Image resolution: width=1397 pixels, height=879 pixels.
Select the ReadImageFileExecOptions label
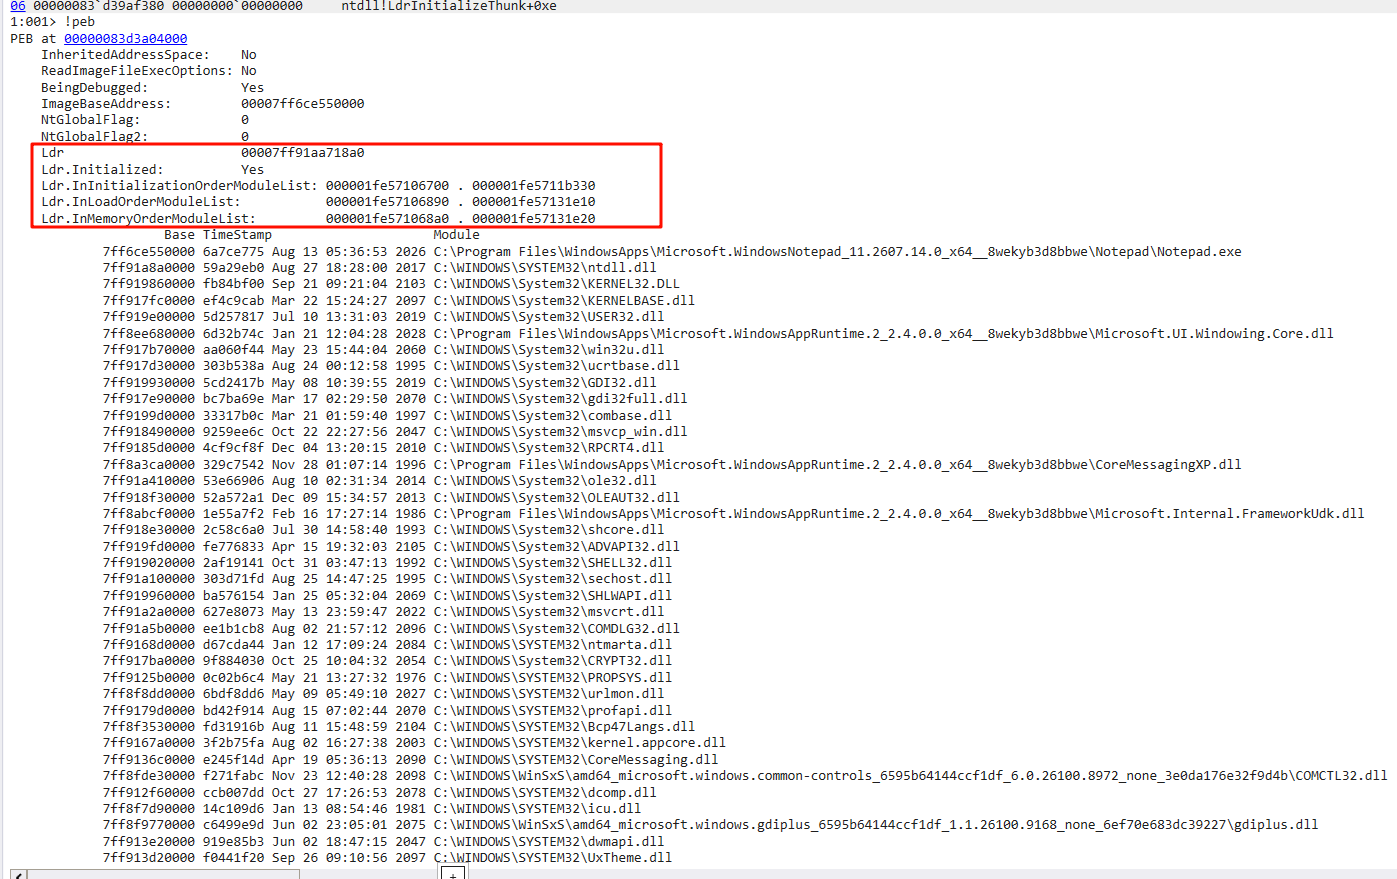point(136,71)
